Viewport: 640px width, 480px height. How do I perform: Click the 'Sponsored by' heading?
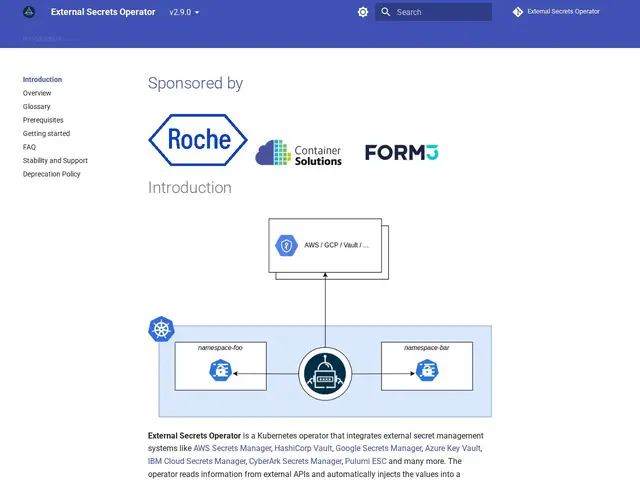196,83
